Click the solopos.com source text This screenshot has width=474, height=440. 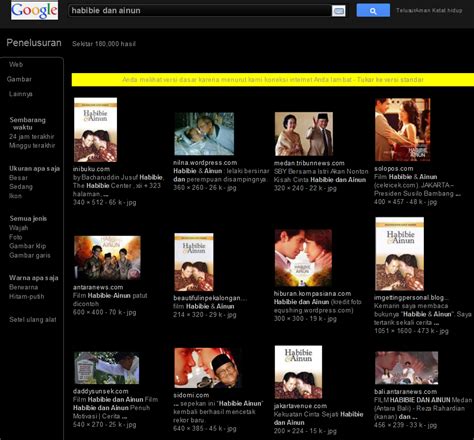[393, 168]
